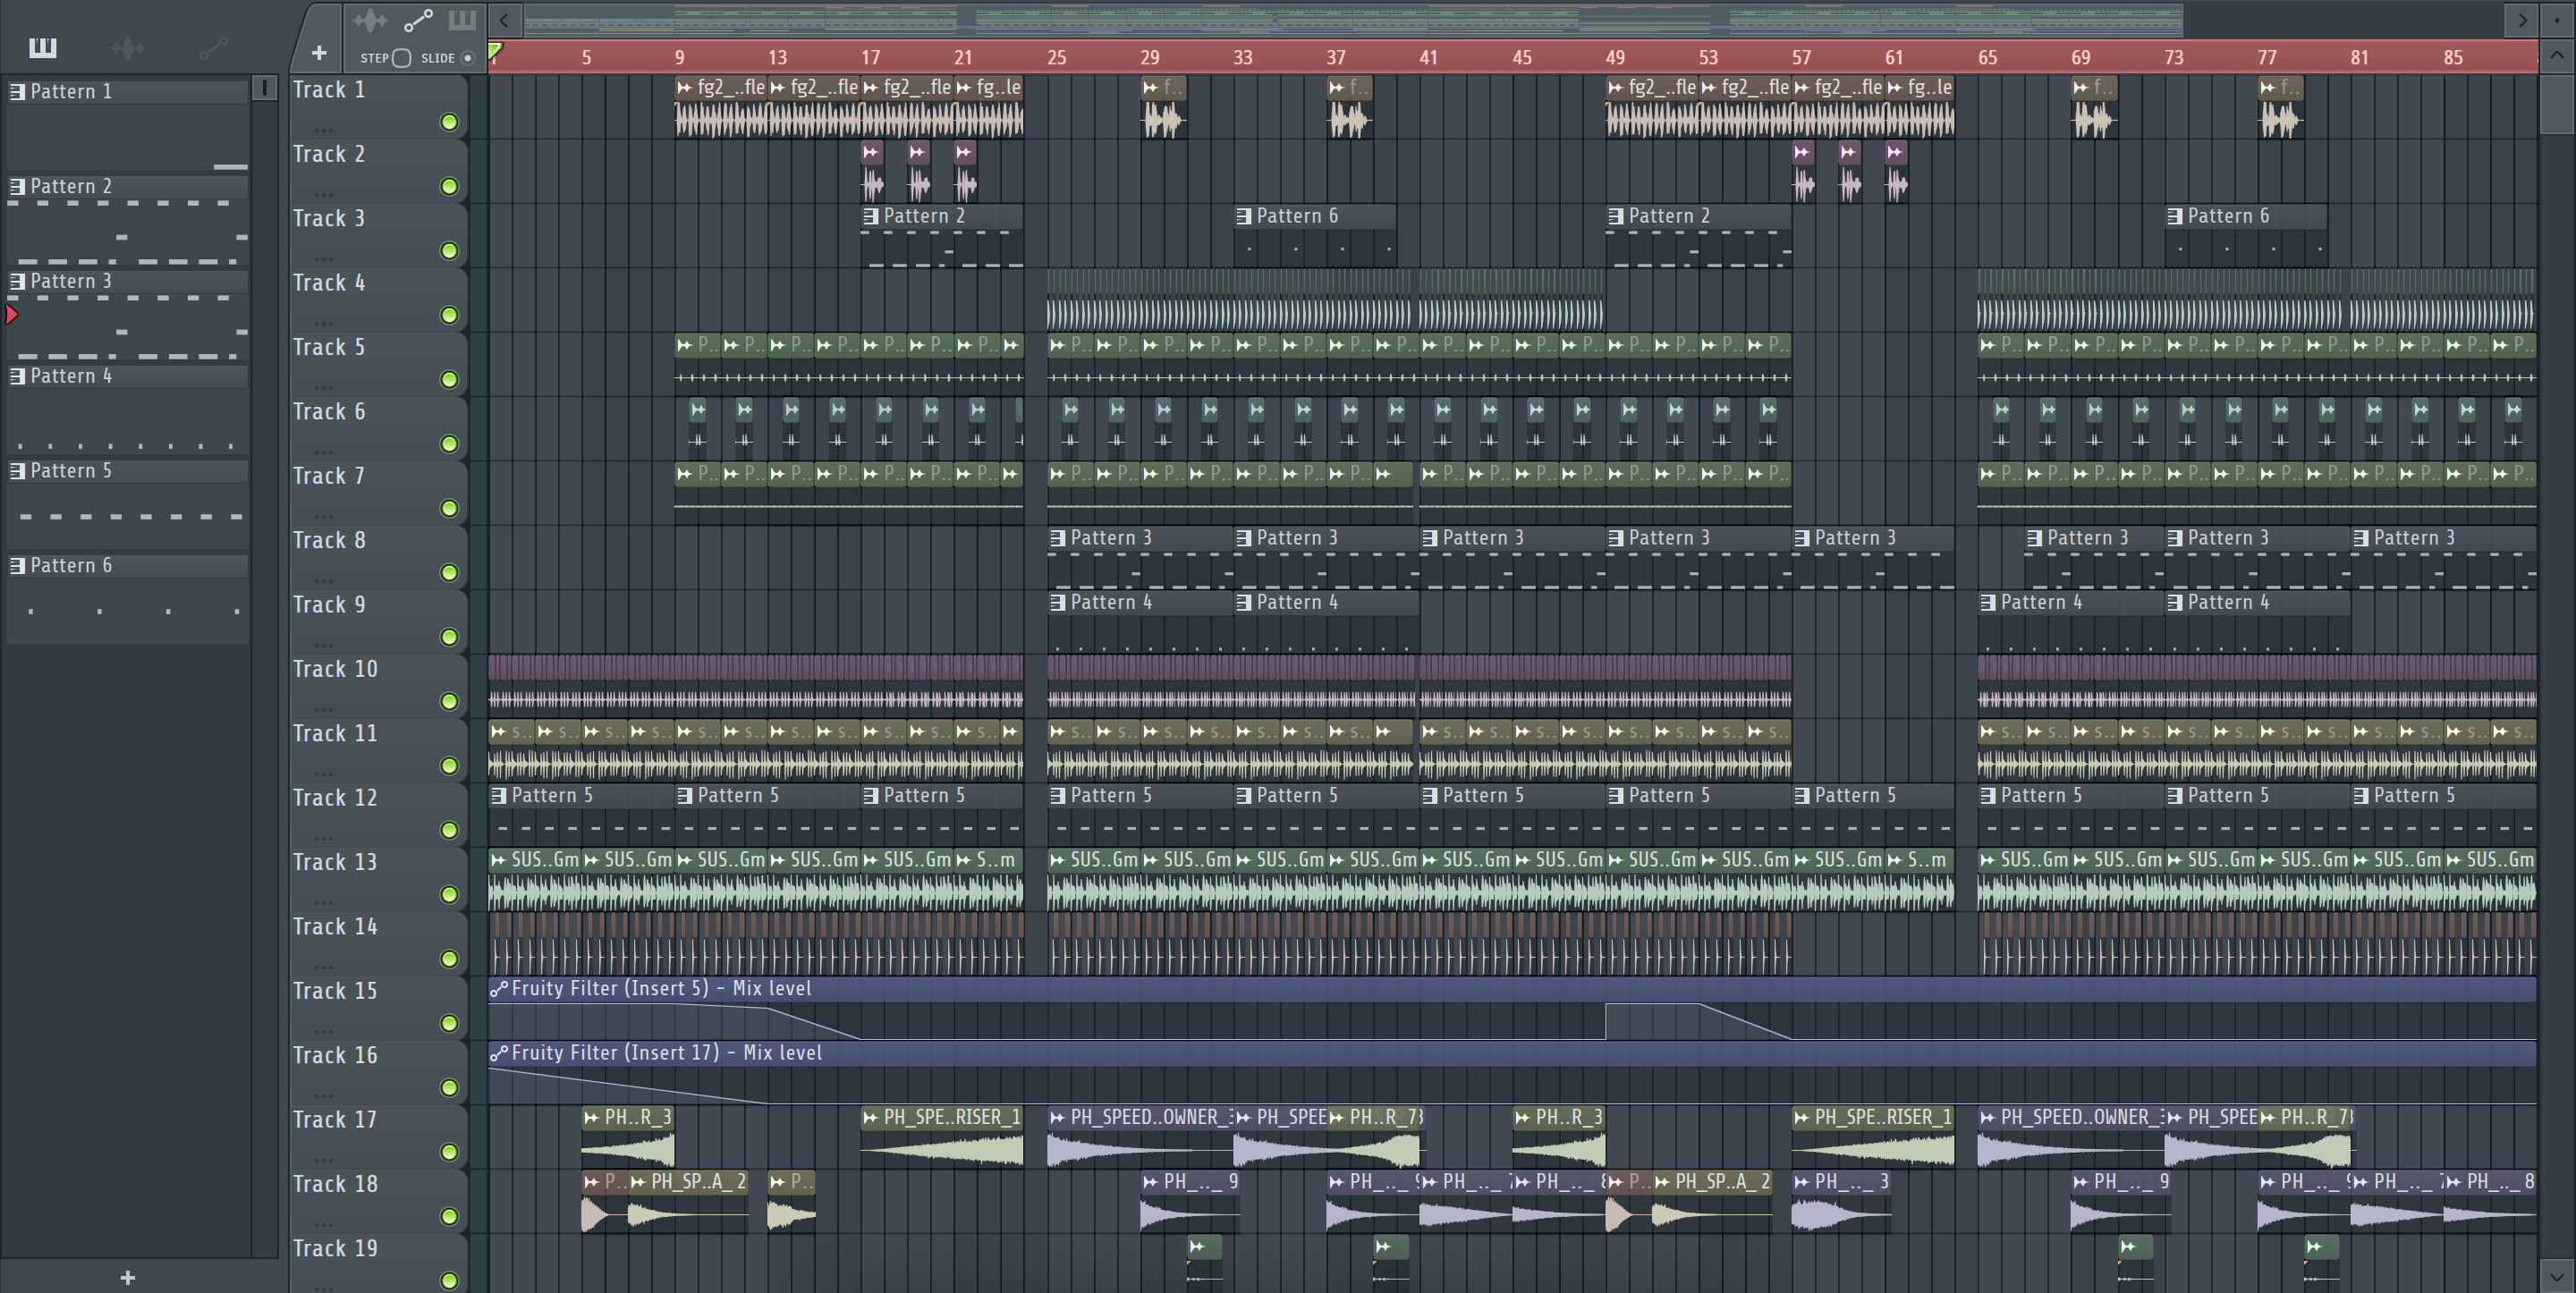Open clip menu of Fruity Filter Insert 5 automation
This screenshot has width=2576, height=1293.
coord(498,989)
